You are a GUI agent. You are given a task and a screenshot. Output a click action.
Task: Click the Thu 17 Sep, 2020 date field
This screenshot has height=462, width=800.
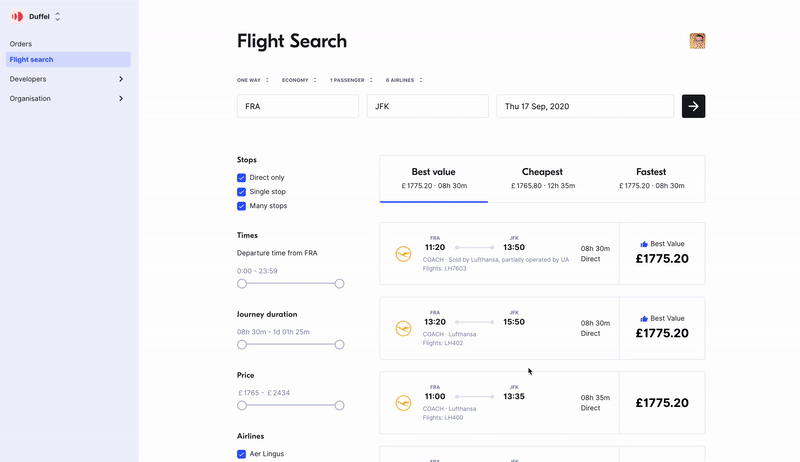pyautogui.click(x=585, y=106)
